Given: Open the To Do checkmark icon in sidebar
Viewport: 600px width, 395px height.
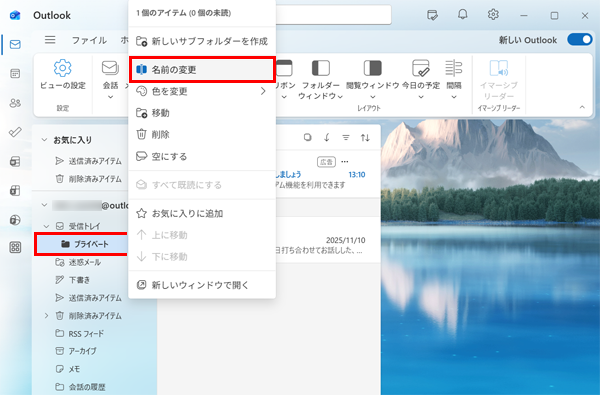Looking at the screenshot, I should (15, 132).
